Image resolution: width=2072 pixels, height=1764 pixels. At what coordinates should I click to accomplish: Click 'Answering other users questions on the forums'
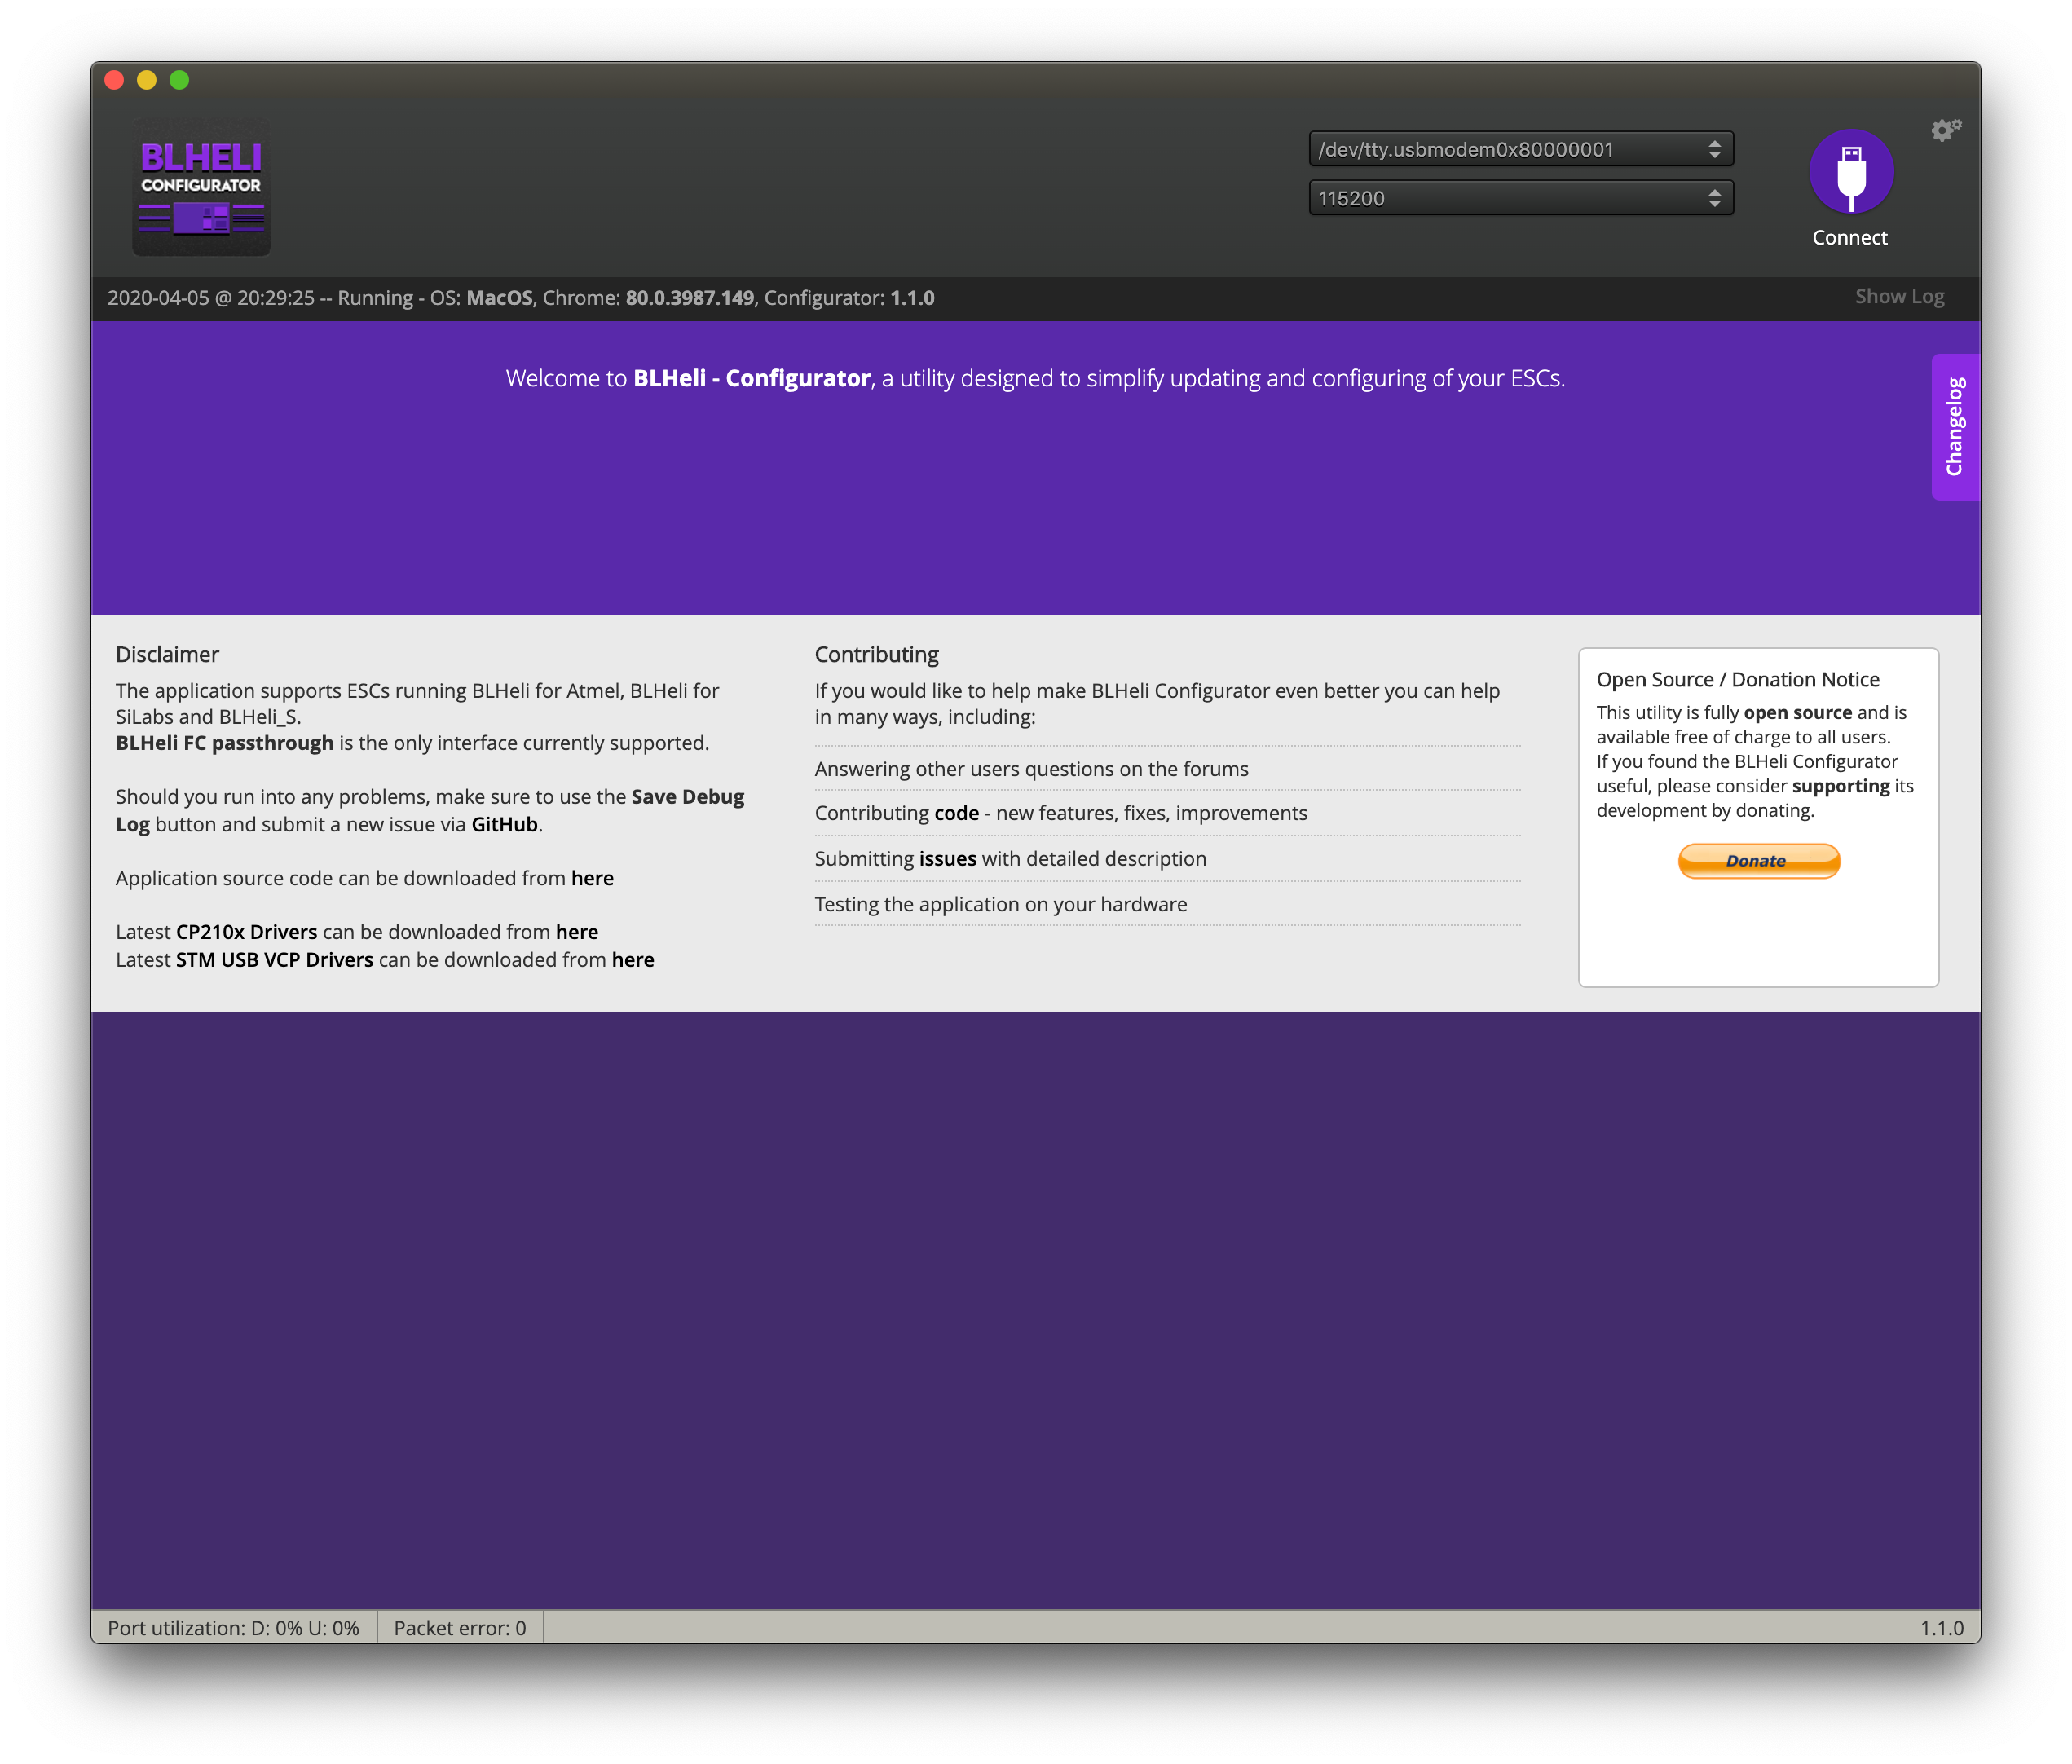click(1031, 769)
